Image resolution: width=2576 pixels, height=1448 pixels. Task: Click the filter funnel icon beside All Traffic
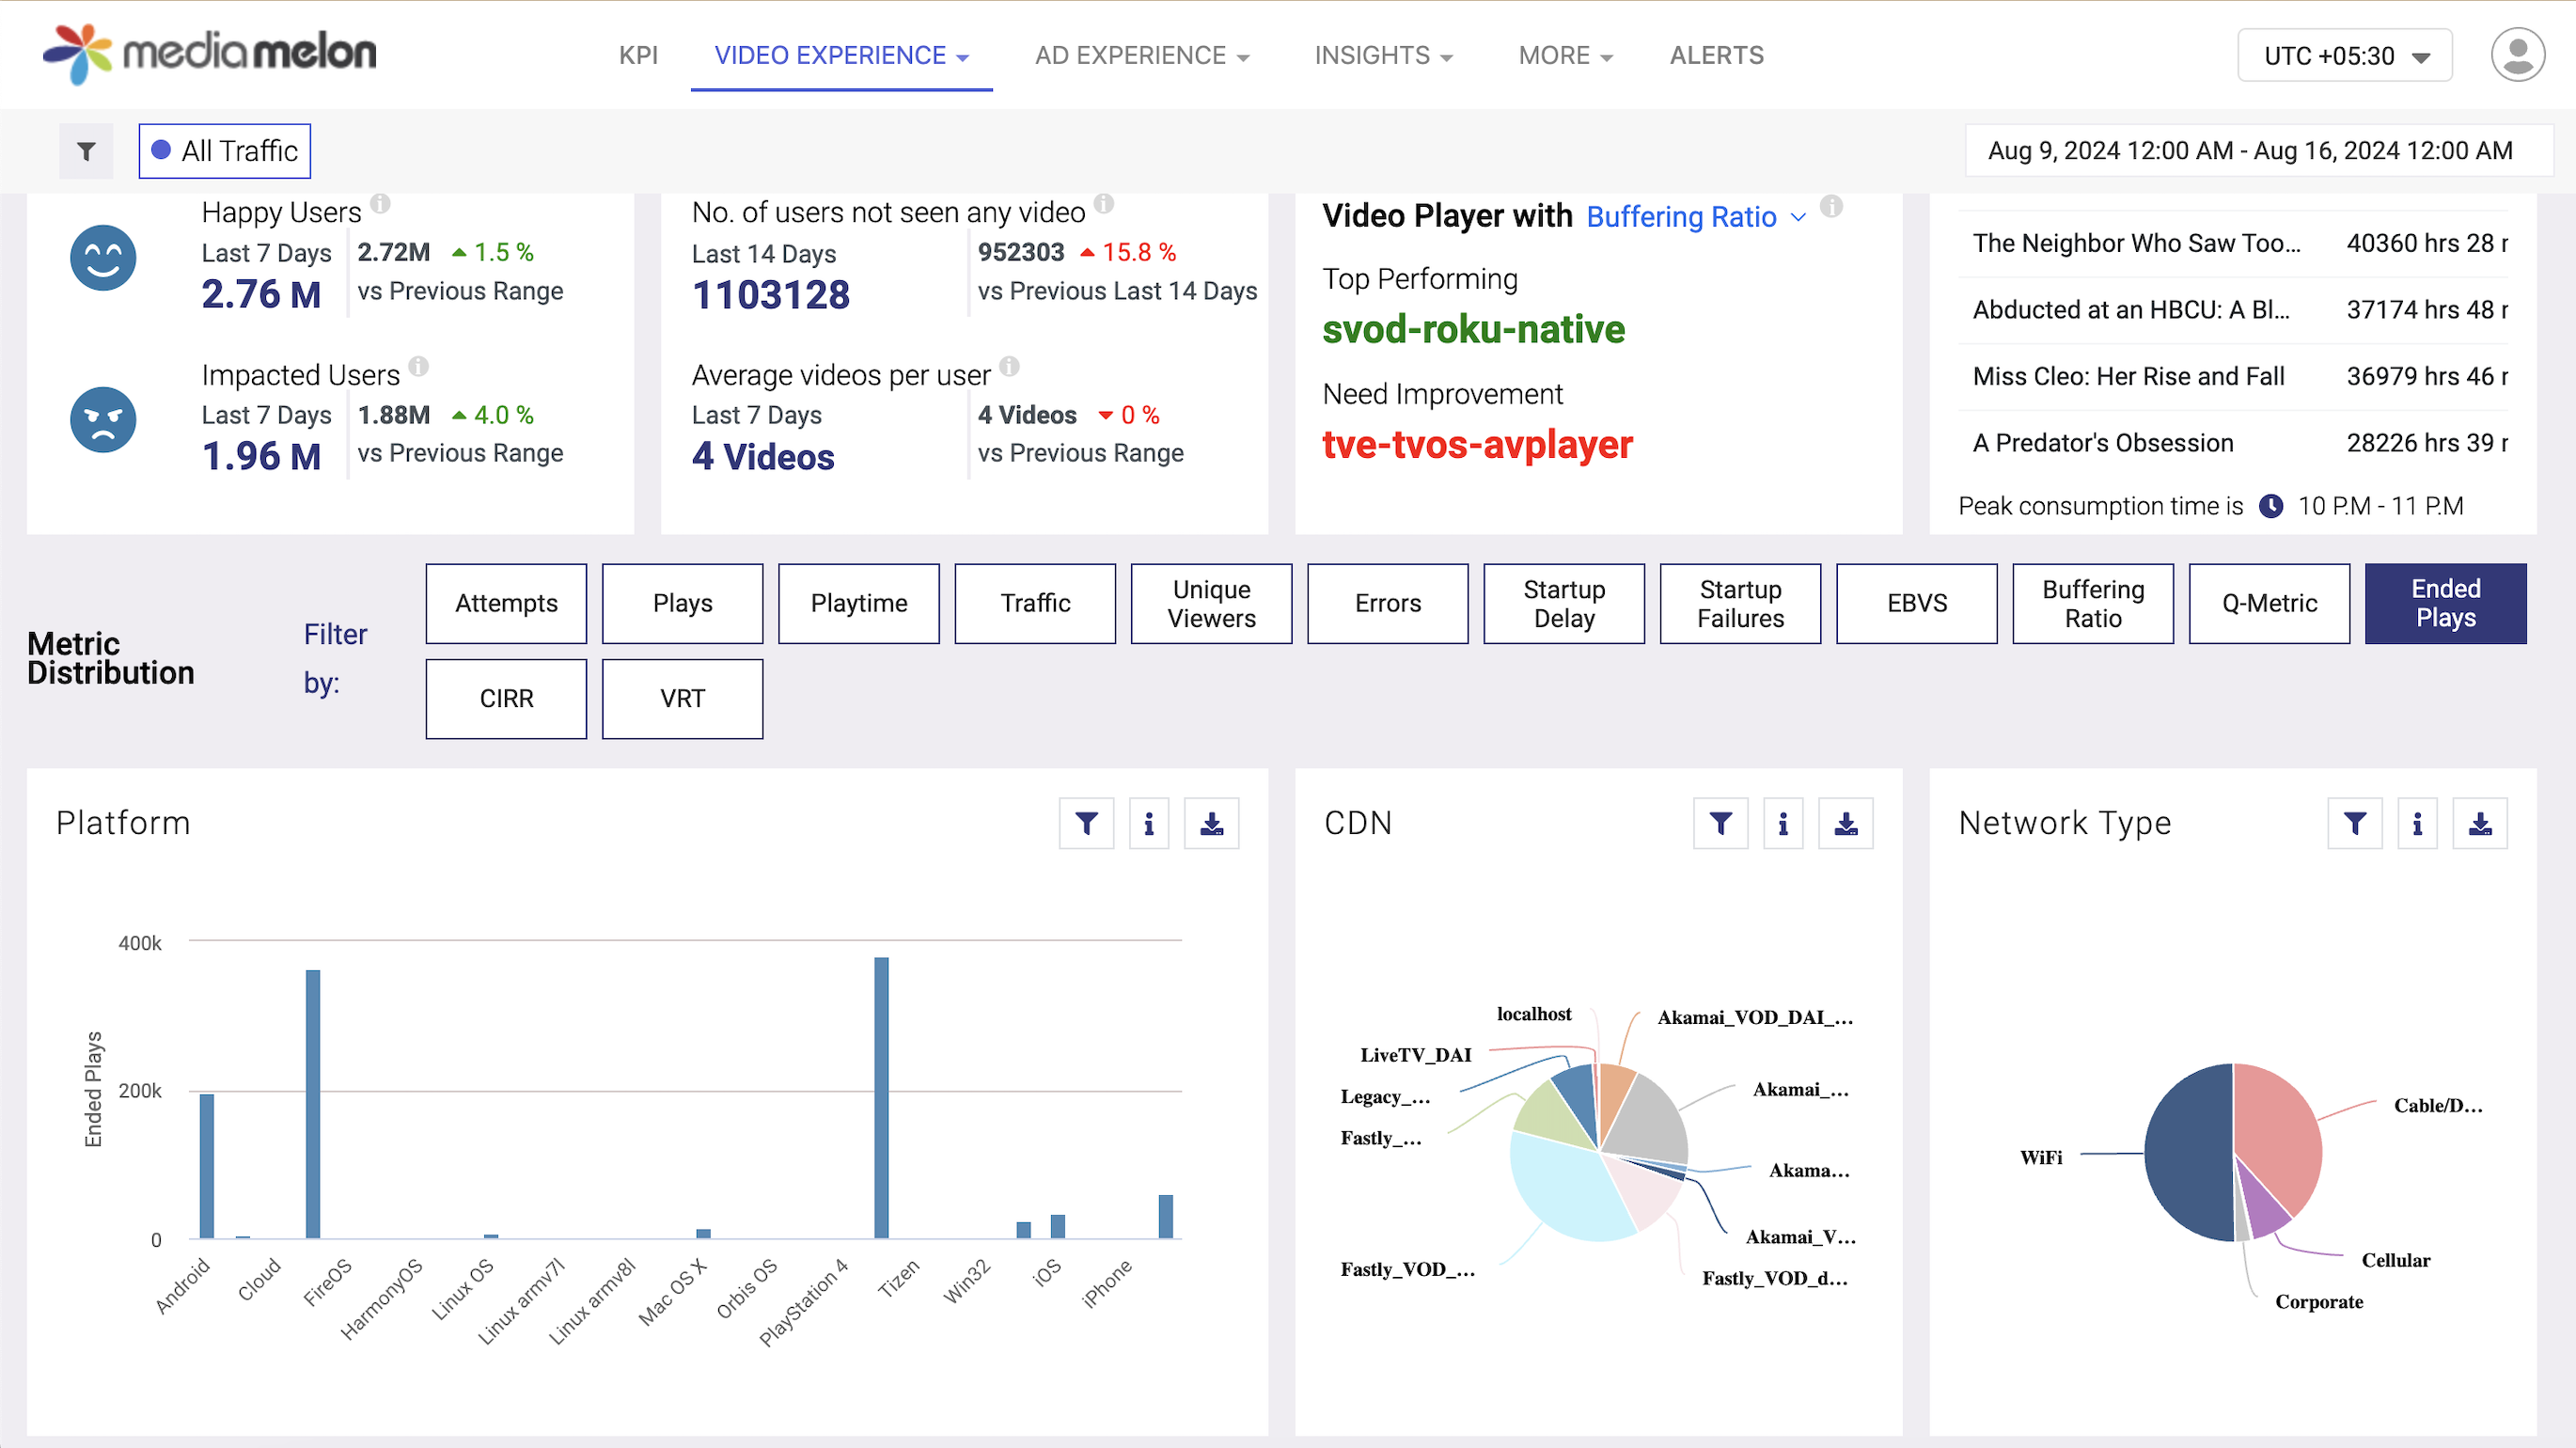coord(86,151)
